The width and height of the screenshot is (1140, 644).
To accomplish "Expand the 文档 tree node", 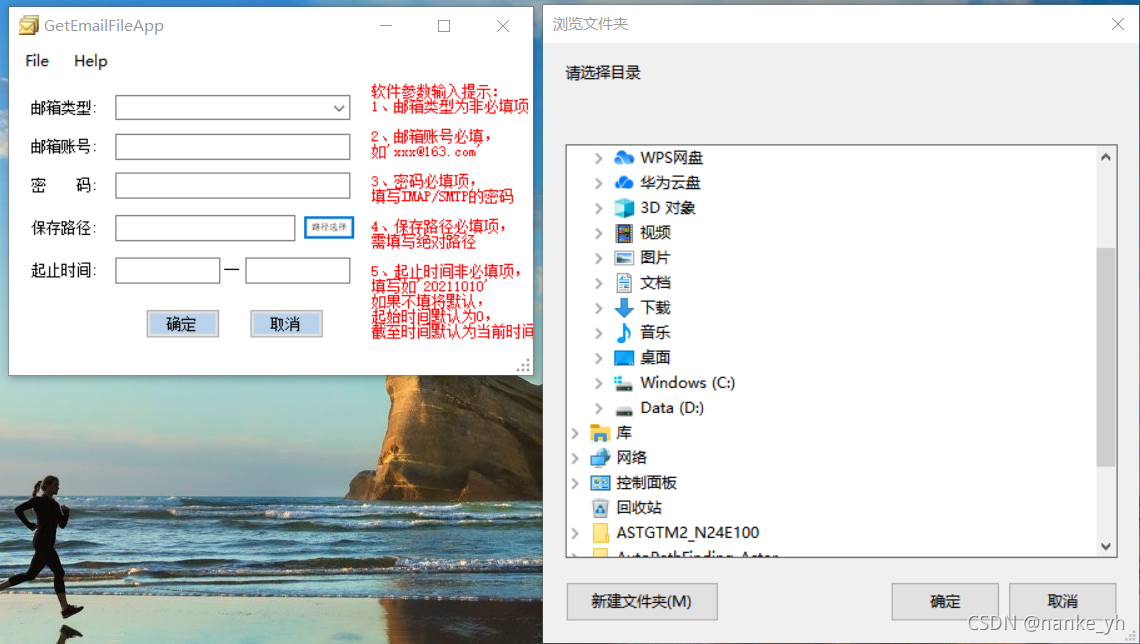I will click(598, 283).
